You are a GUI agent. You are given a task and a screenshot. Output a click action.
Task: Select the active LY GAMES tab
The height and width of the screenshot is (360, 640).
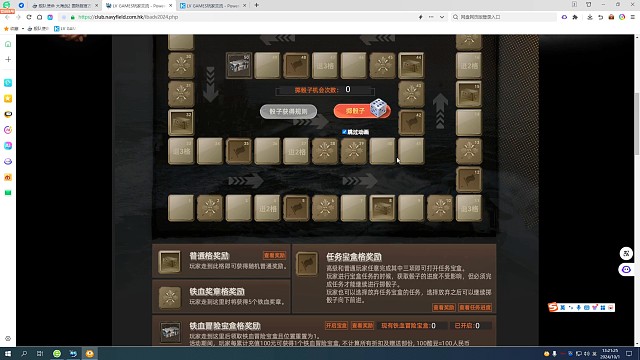(x=138, y=6)
